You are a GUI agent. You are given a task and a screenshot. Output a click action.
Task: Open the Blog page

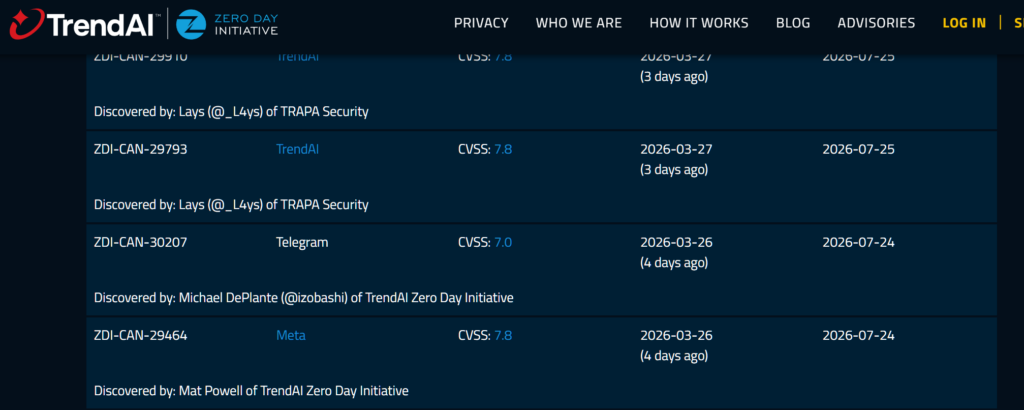click(792, 23)
